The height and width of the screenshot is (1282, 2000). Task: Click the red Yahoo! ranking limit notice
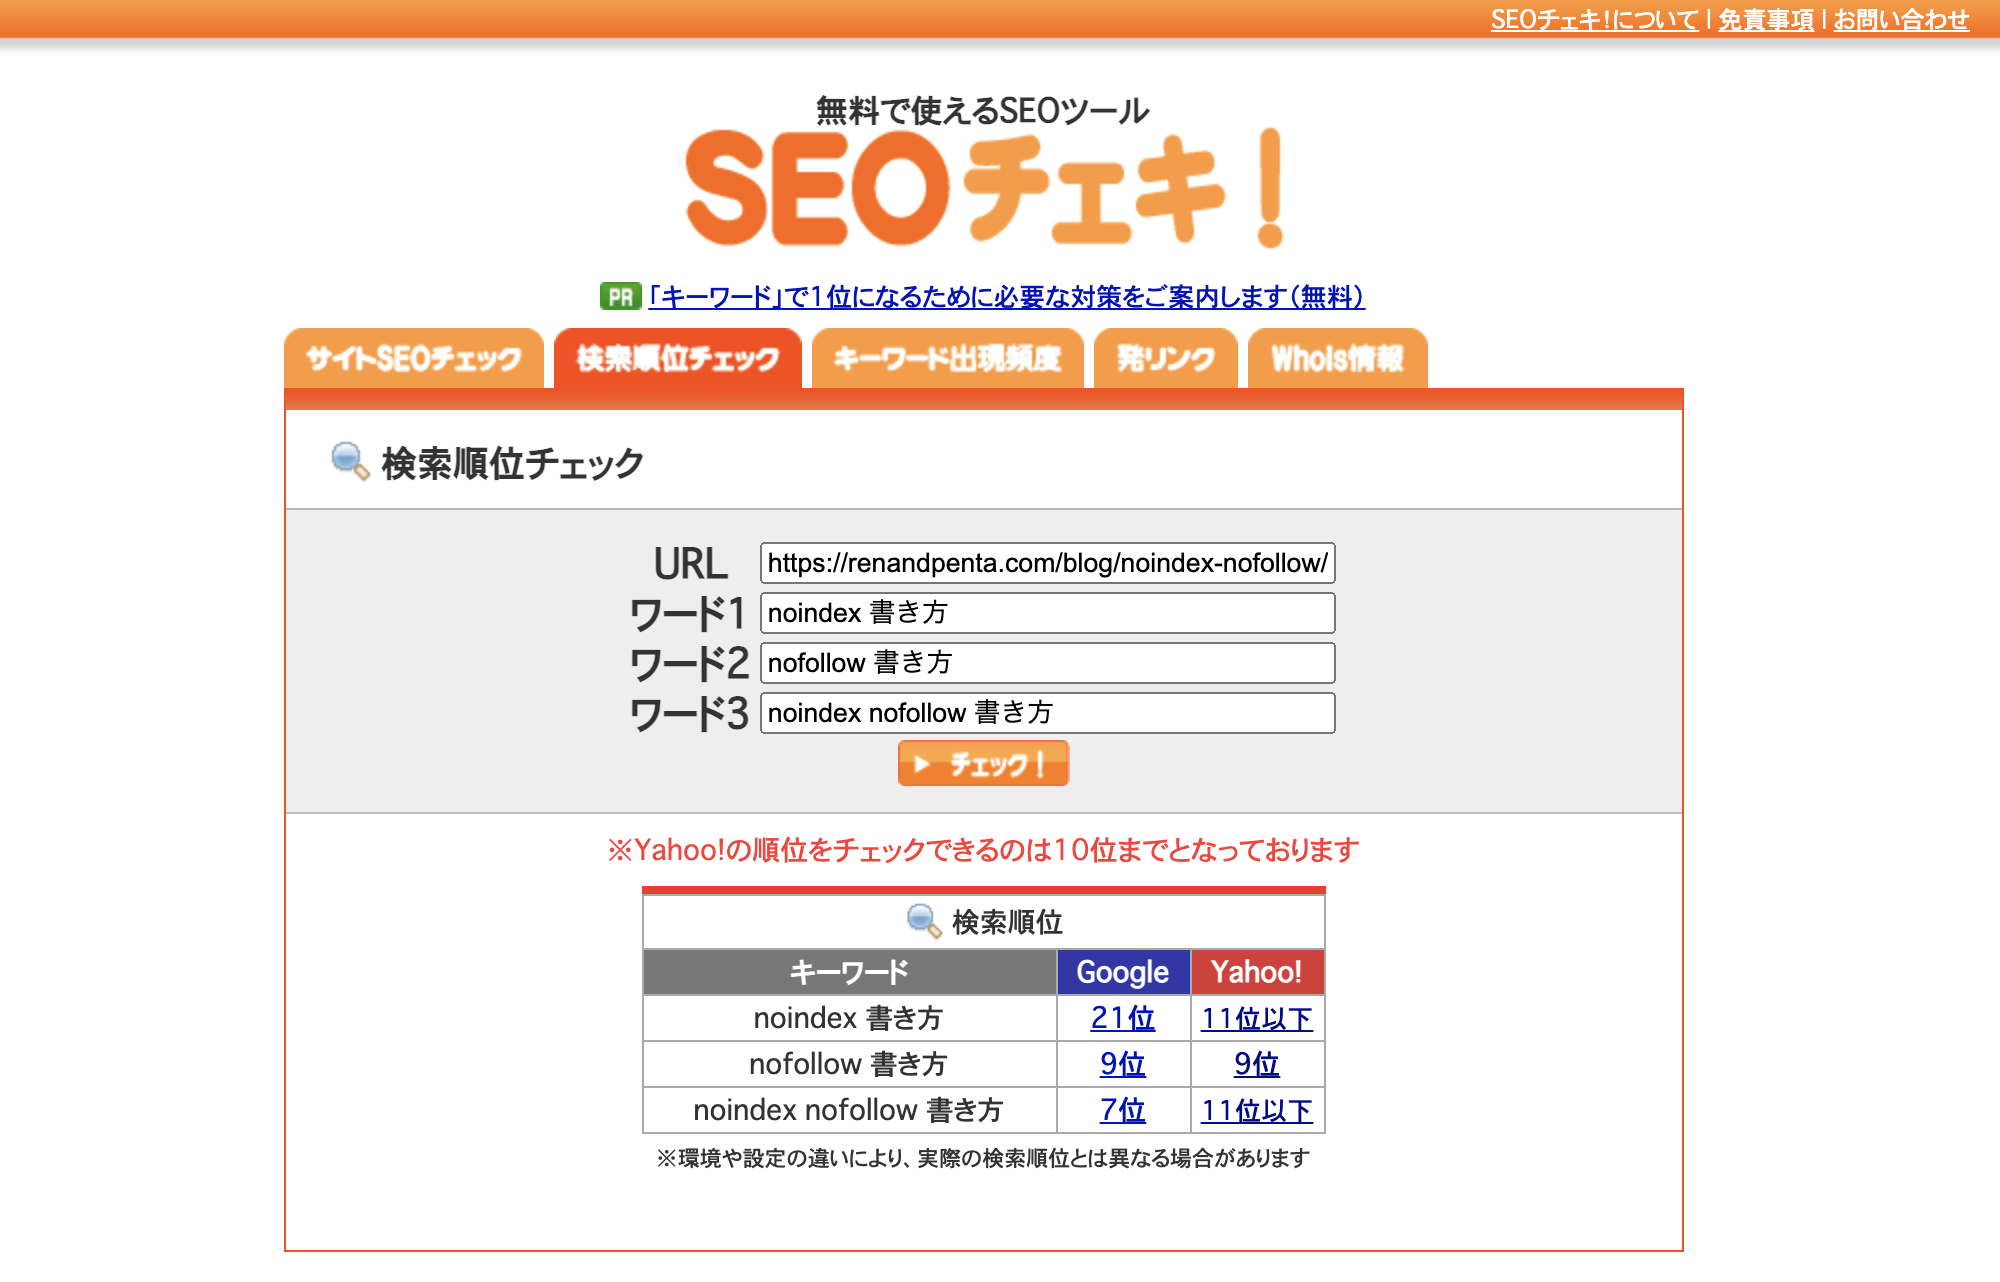click(x=983, y=850)
